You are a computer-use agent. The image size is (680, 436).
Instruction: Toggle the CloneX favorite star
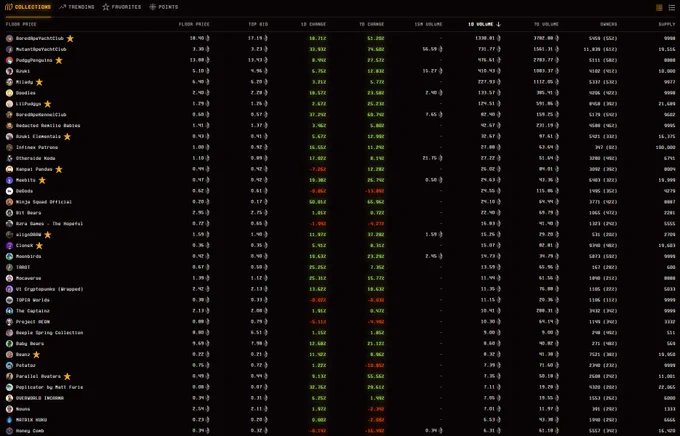point(39,246)
